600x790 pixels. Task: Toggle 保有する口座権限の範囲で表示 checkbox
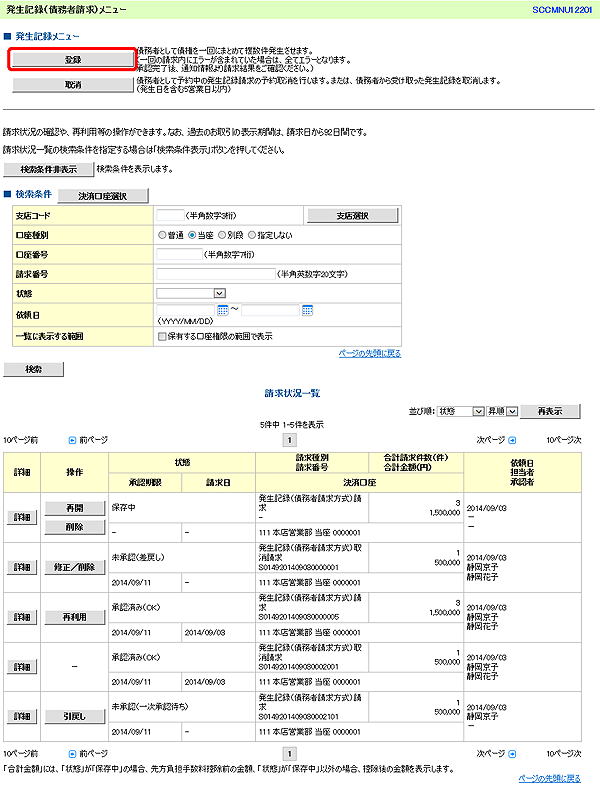(x=162, y=337)
